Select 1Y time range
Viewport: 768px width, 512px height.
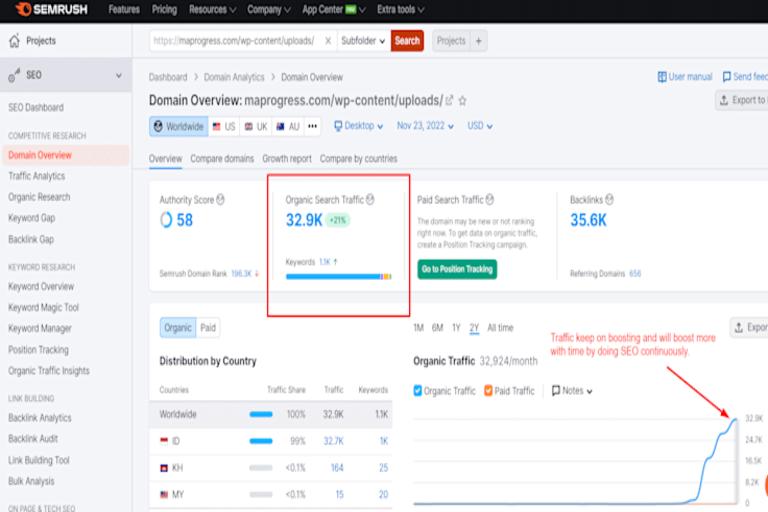[456, 328]
